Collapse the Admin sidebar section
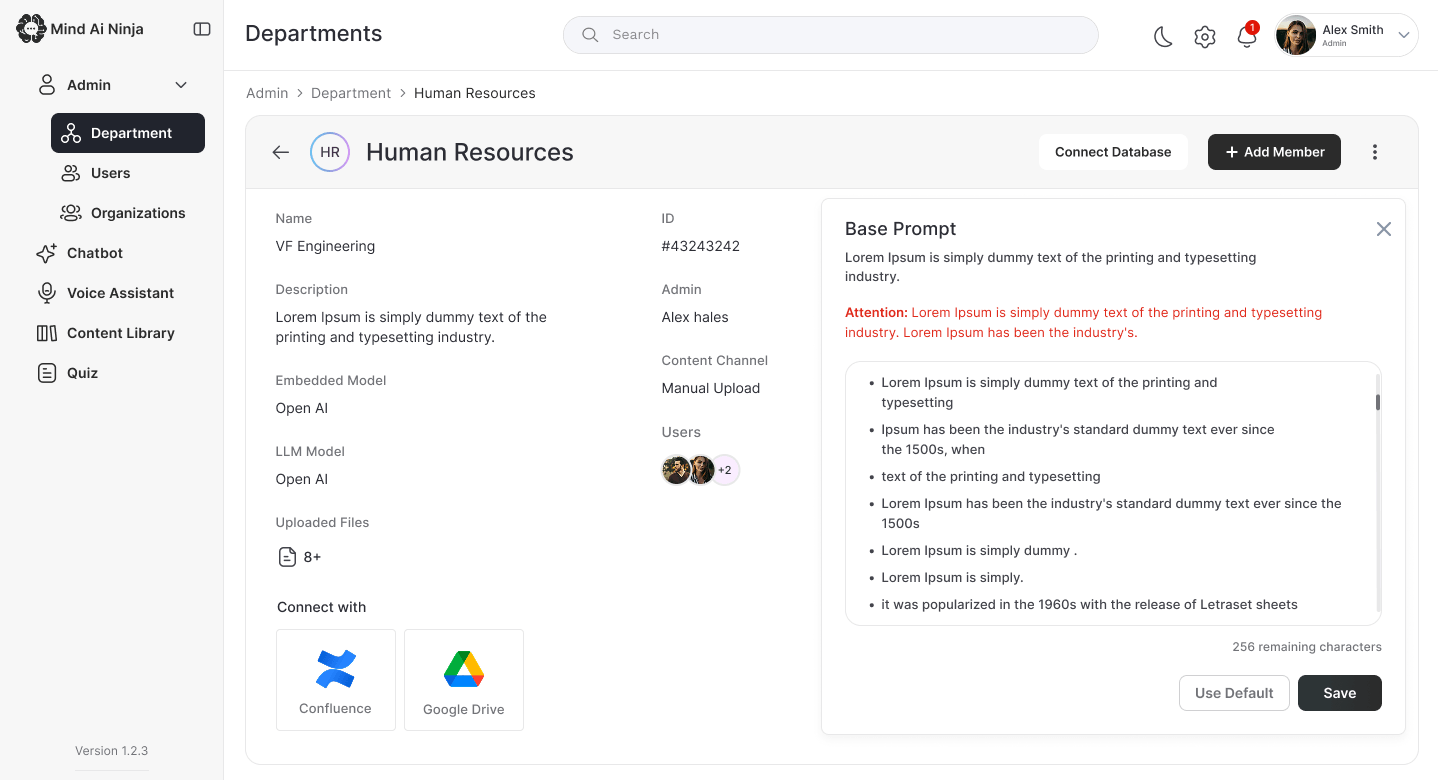The image size is (1440, 780). [x=181, y=85]
